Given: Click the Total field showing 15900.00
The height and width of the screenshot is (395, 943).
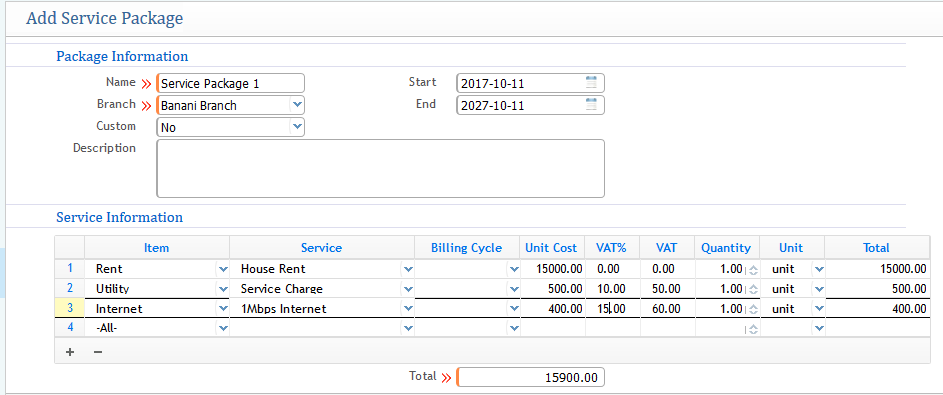Looking at the screenshot, I should 530,378.
